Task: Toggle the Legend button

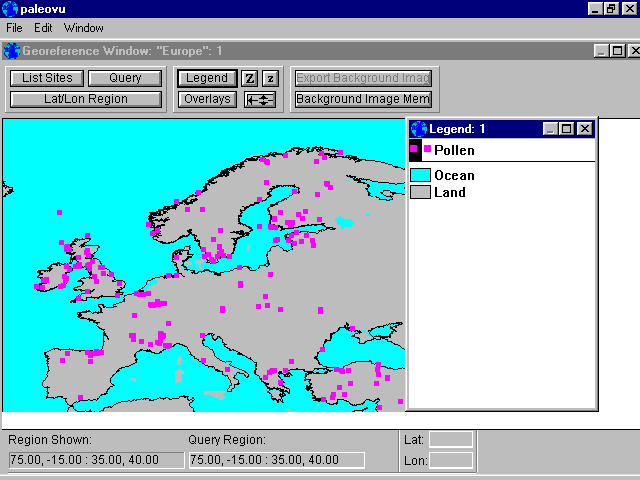Action: (207, 78)
